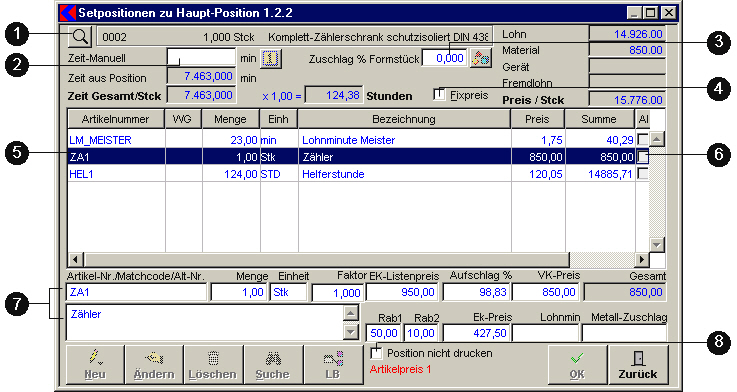Toggle the checkbox in the HEL1 row
The width and height of the screenshot is (737, 392).
click(x=643, y=173)
